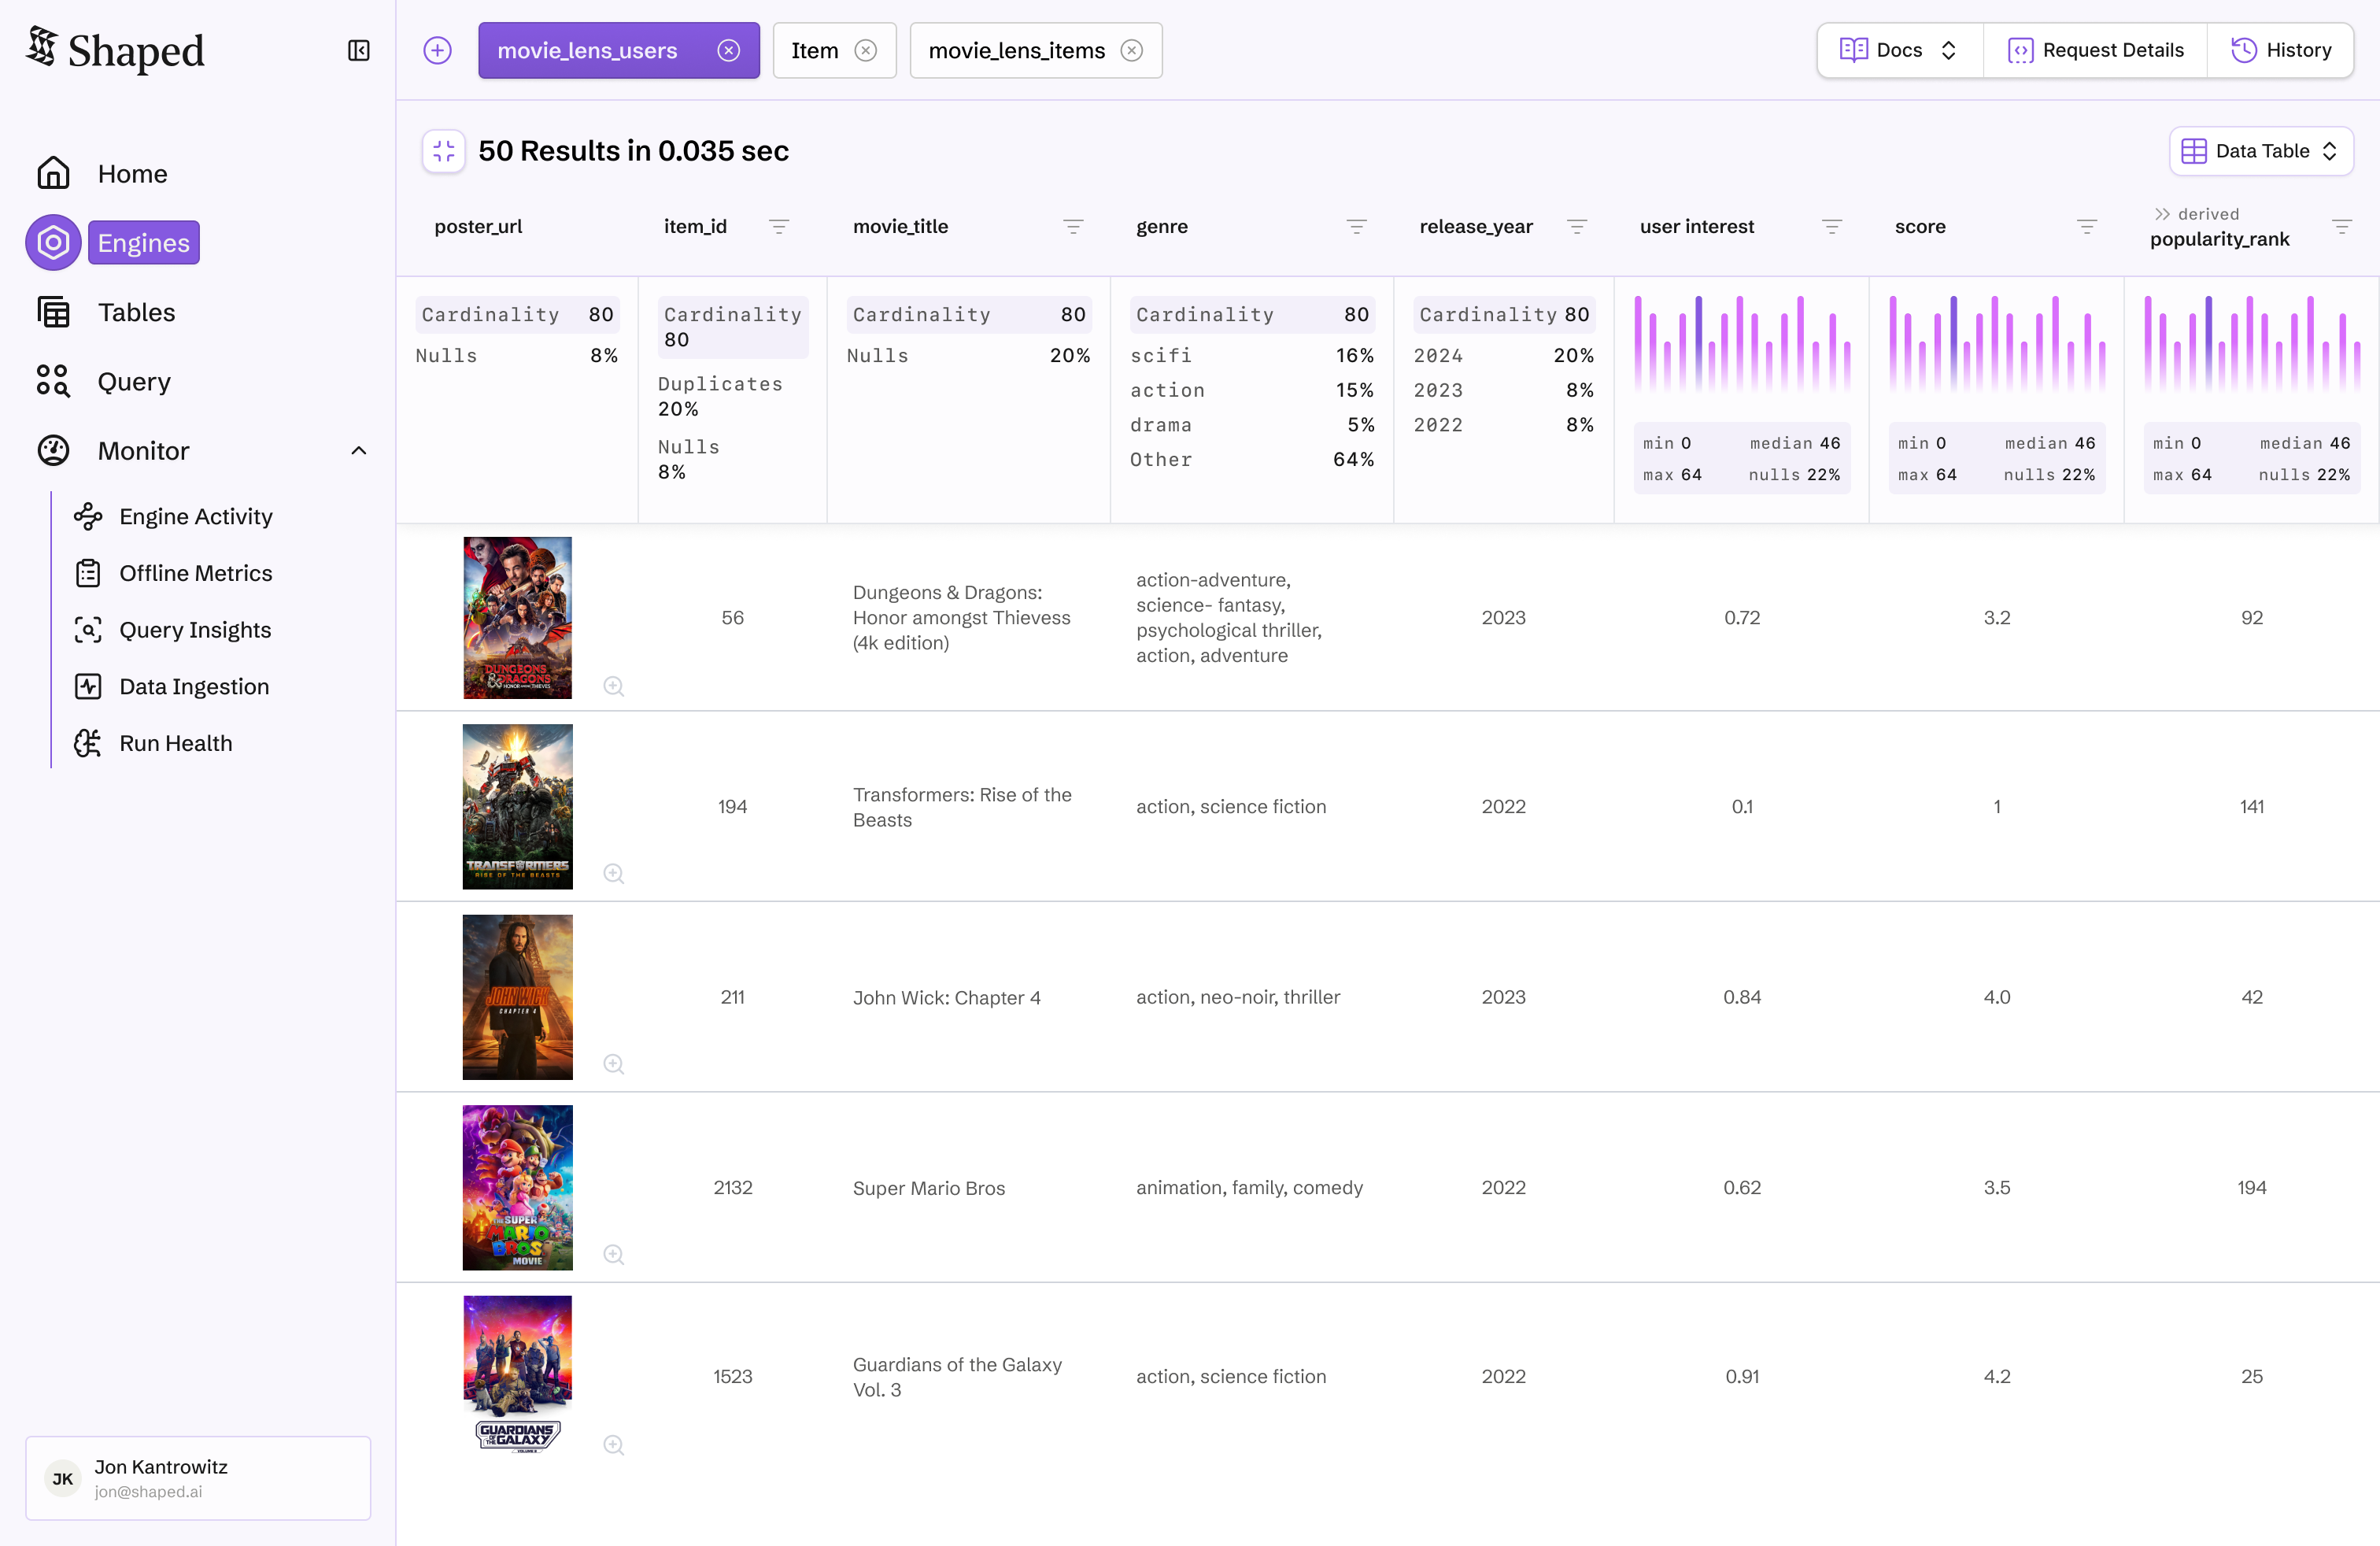Screen dimensions: 2380x1546
Task: Open filter for genre column
Action: 1356,227
